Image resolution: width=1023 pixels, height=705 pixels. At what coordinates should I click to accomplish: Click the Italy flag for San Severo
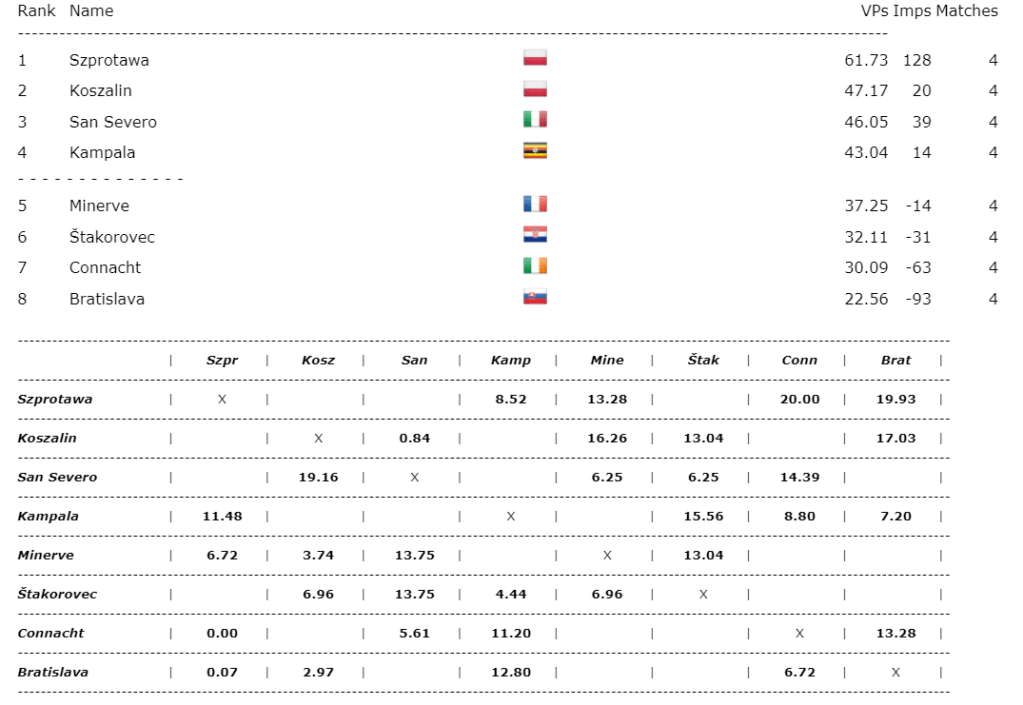pos(535,120)
